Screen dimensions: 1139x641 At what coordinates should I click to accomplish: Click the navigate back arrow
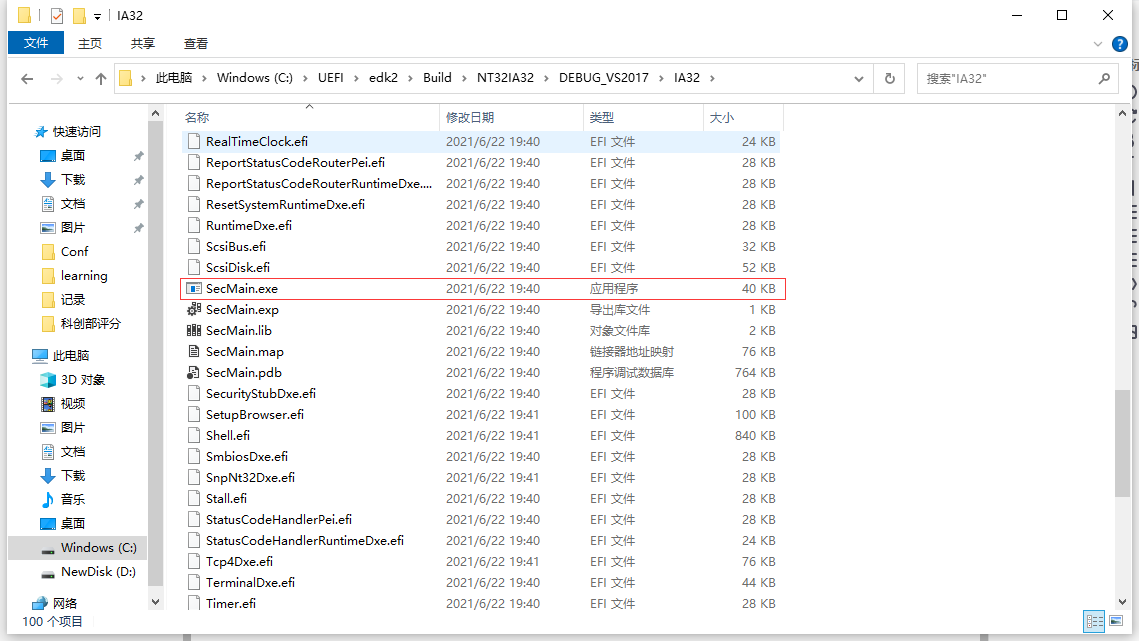tap(26, 78)
